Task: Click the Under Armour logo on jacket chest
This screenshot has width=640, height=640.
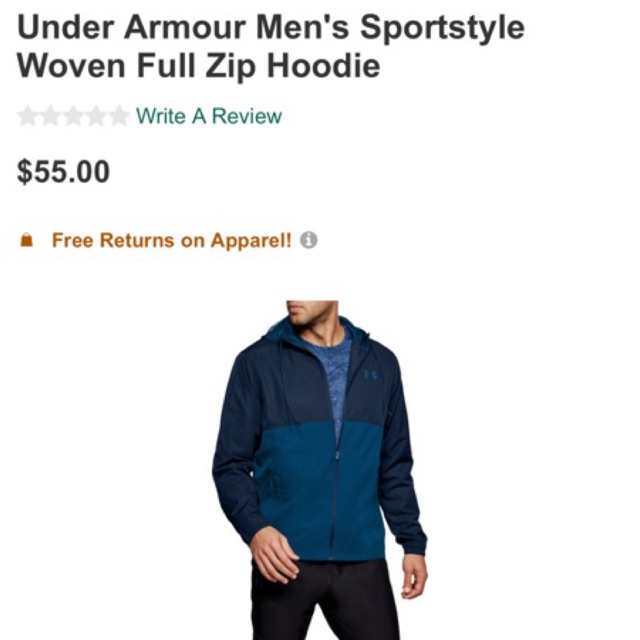Action: tap(370, 374)
